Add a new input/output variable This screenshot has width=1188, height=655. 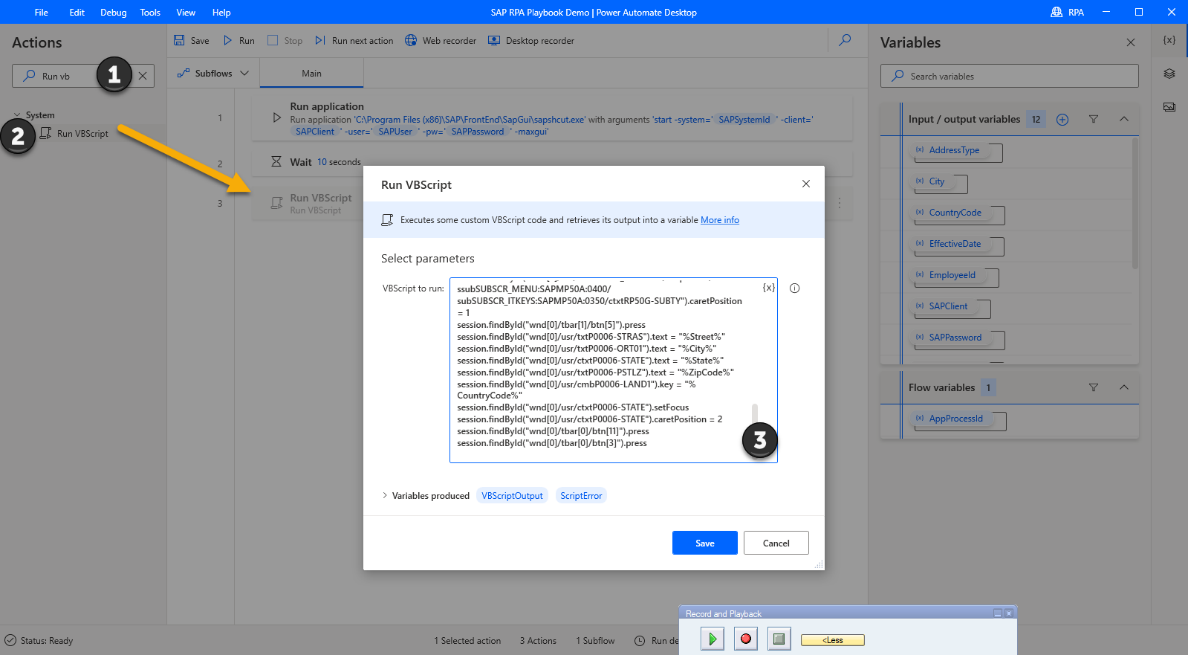coord(1062,118)
